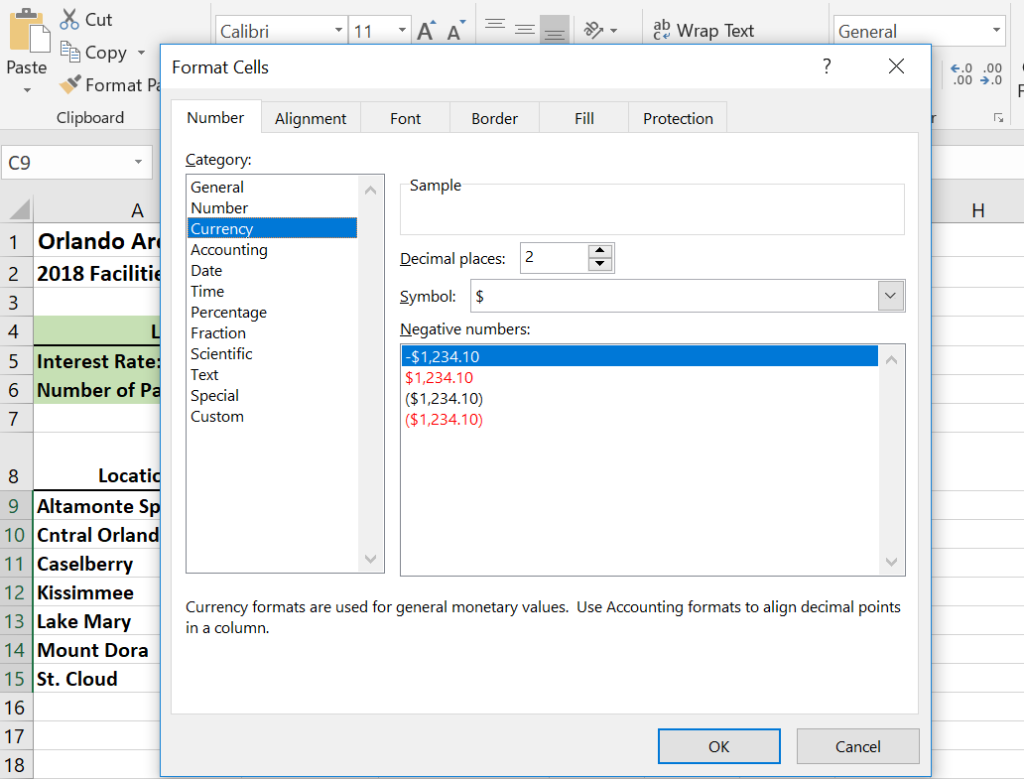Image resolution: width=1024 pixels, height=779 pixels.
Task: Click the Decrease Font Size icon
Action: (456, 30)
